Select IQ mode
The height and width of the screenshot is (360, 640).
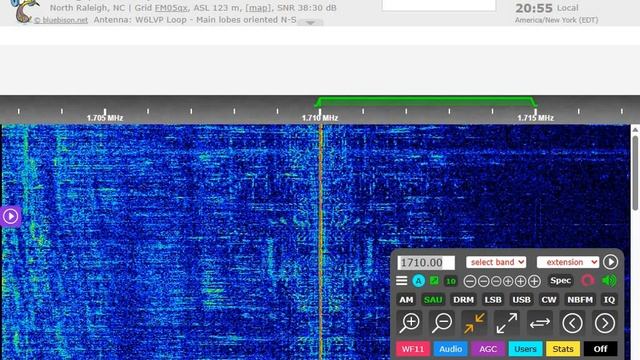click(609, 300)
